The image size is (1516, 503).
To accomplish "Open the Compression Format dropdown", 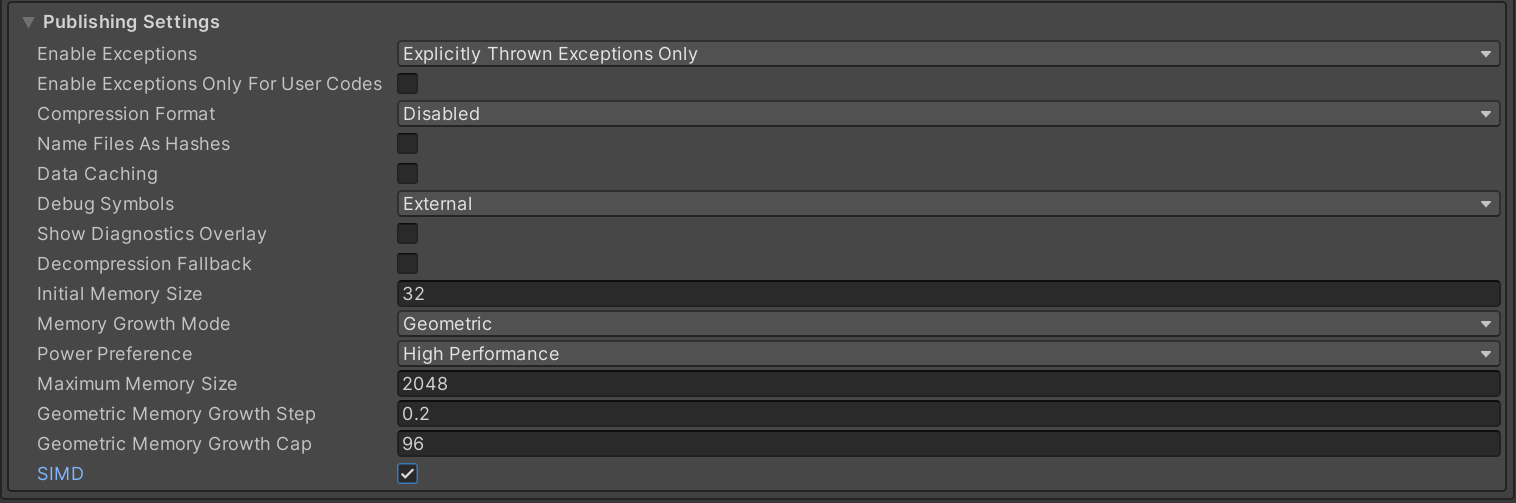I will [x=947, y=114].
